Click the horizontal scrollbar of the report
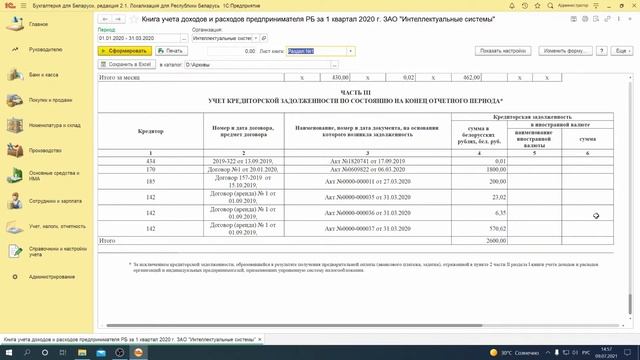Viewport: 640px width, 360px height. pos(294,325)
